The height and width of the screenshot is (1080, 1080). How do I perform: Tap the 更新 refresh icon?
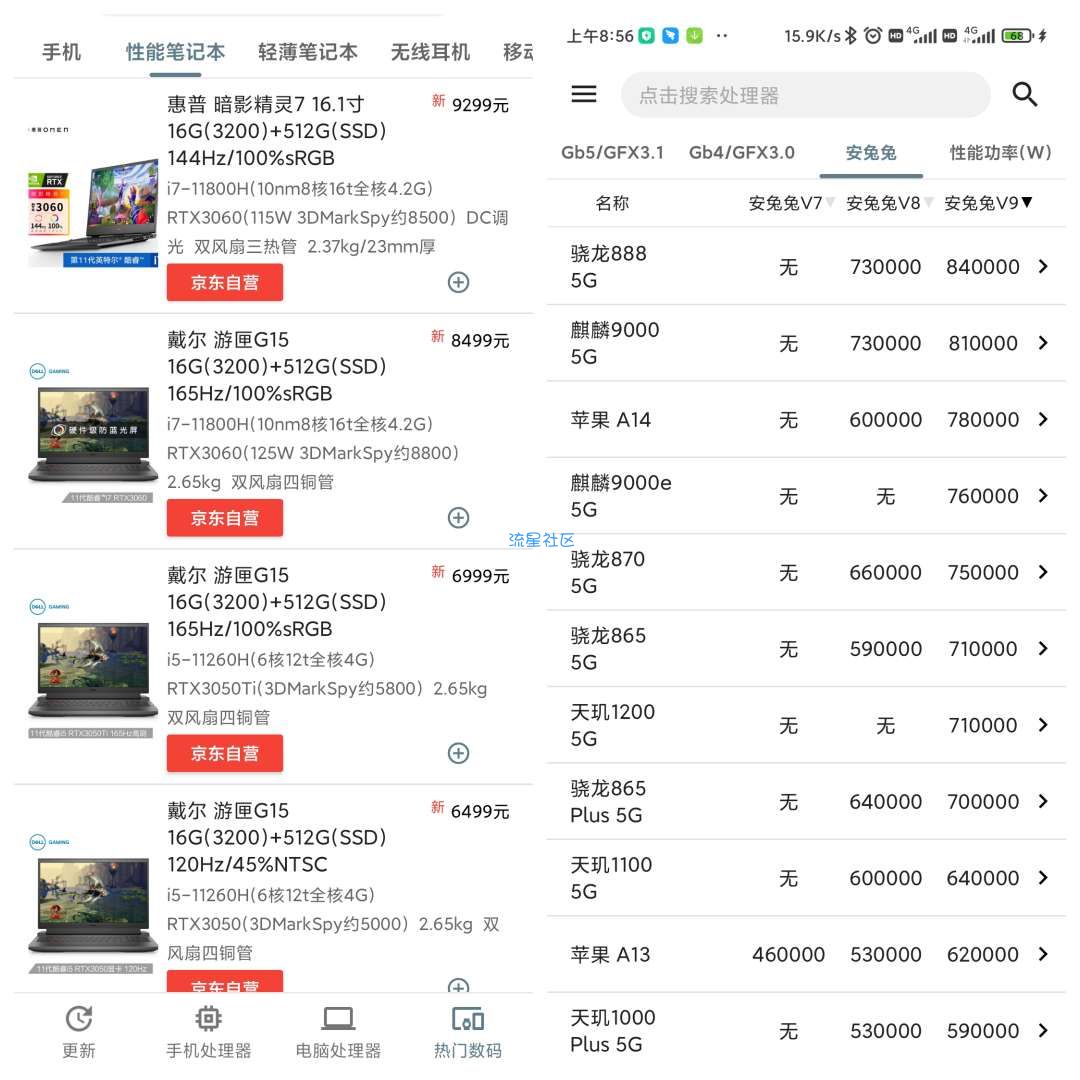[x=79, y=1020]
